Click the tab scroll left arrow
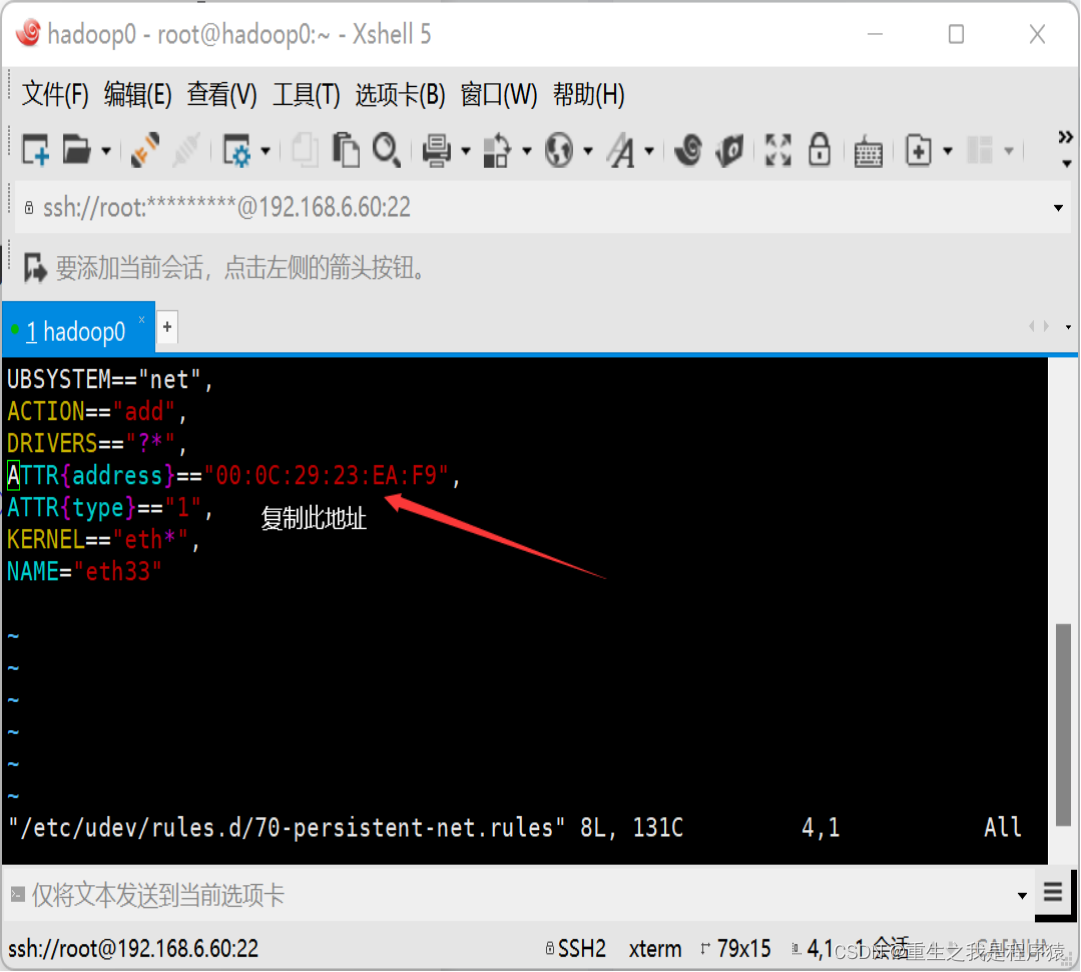 point(1031,326)
